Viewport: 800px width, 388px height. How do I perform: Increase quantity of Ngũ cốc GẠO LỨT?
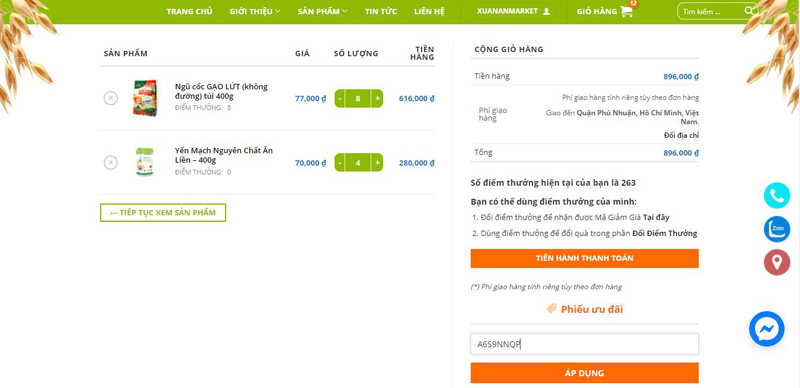coord(377,99)
